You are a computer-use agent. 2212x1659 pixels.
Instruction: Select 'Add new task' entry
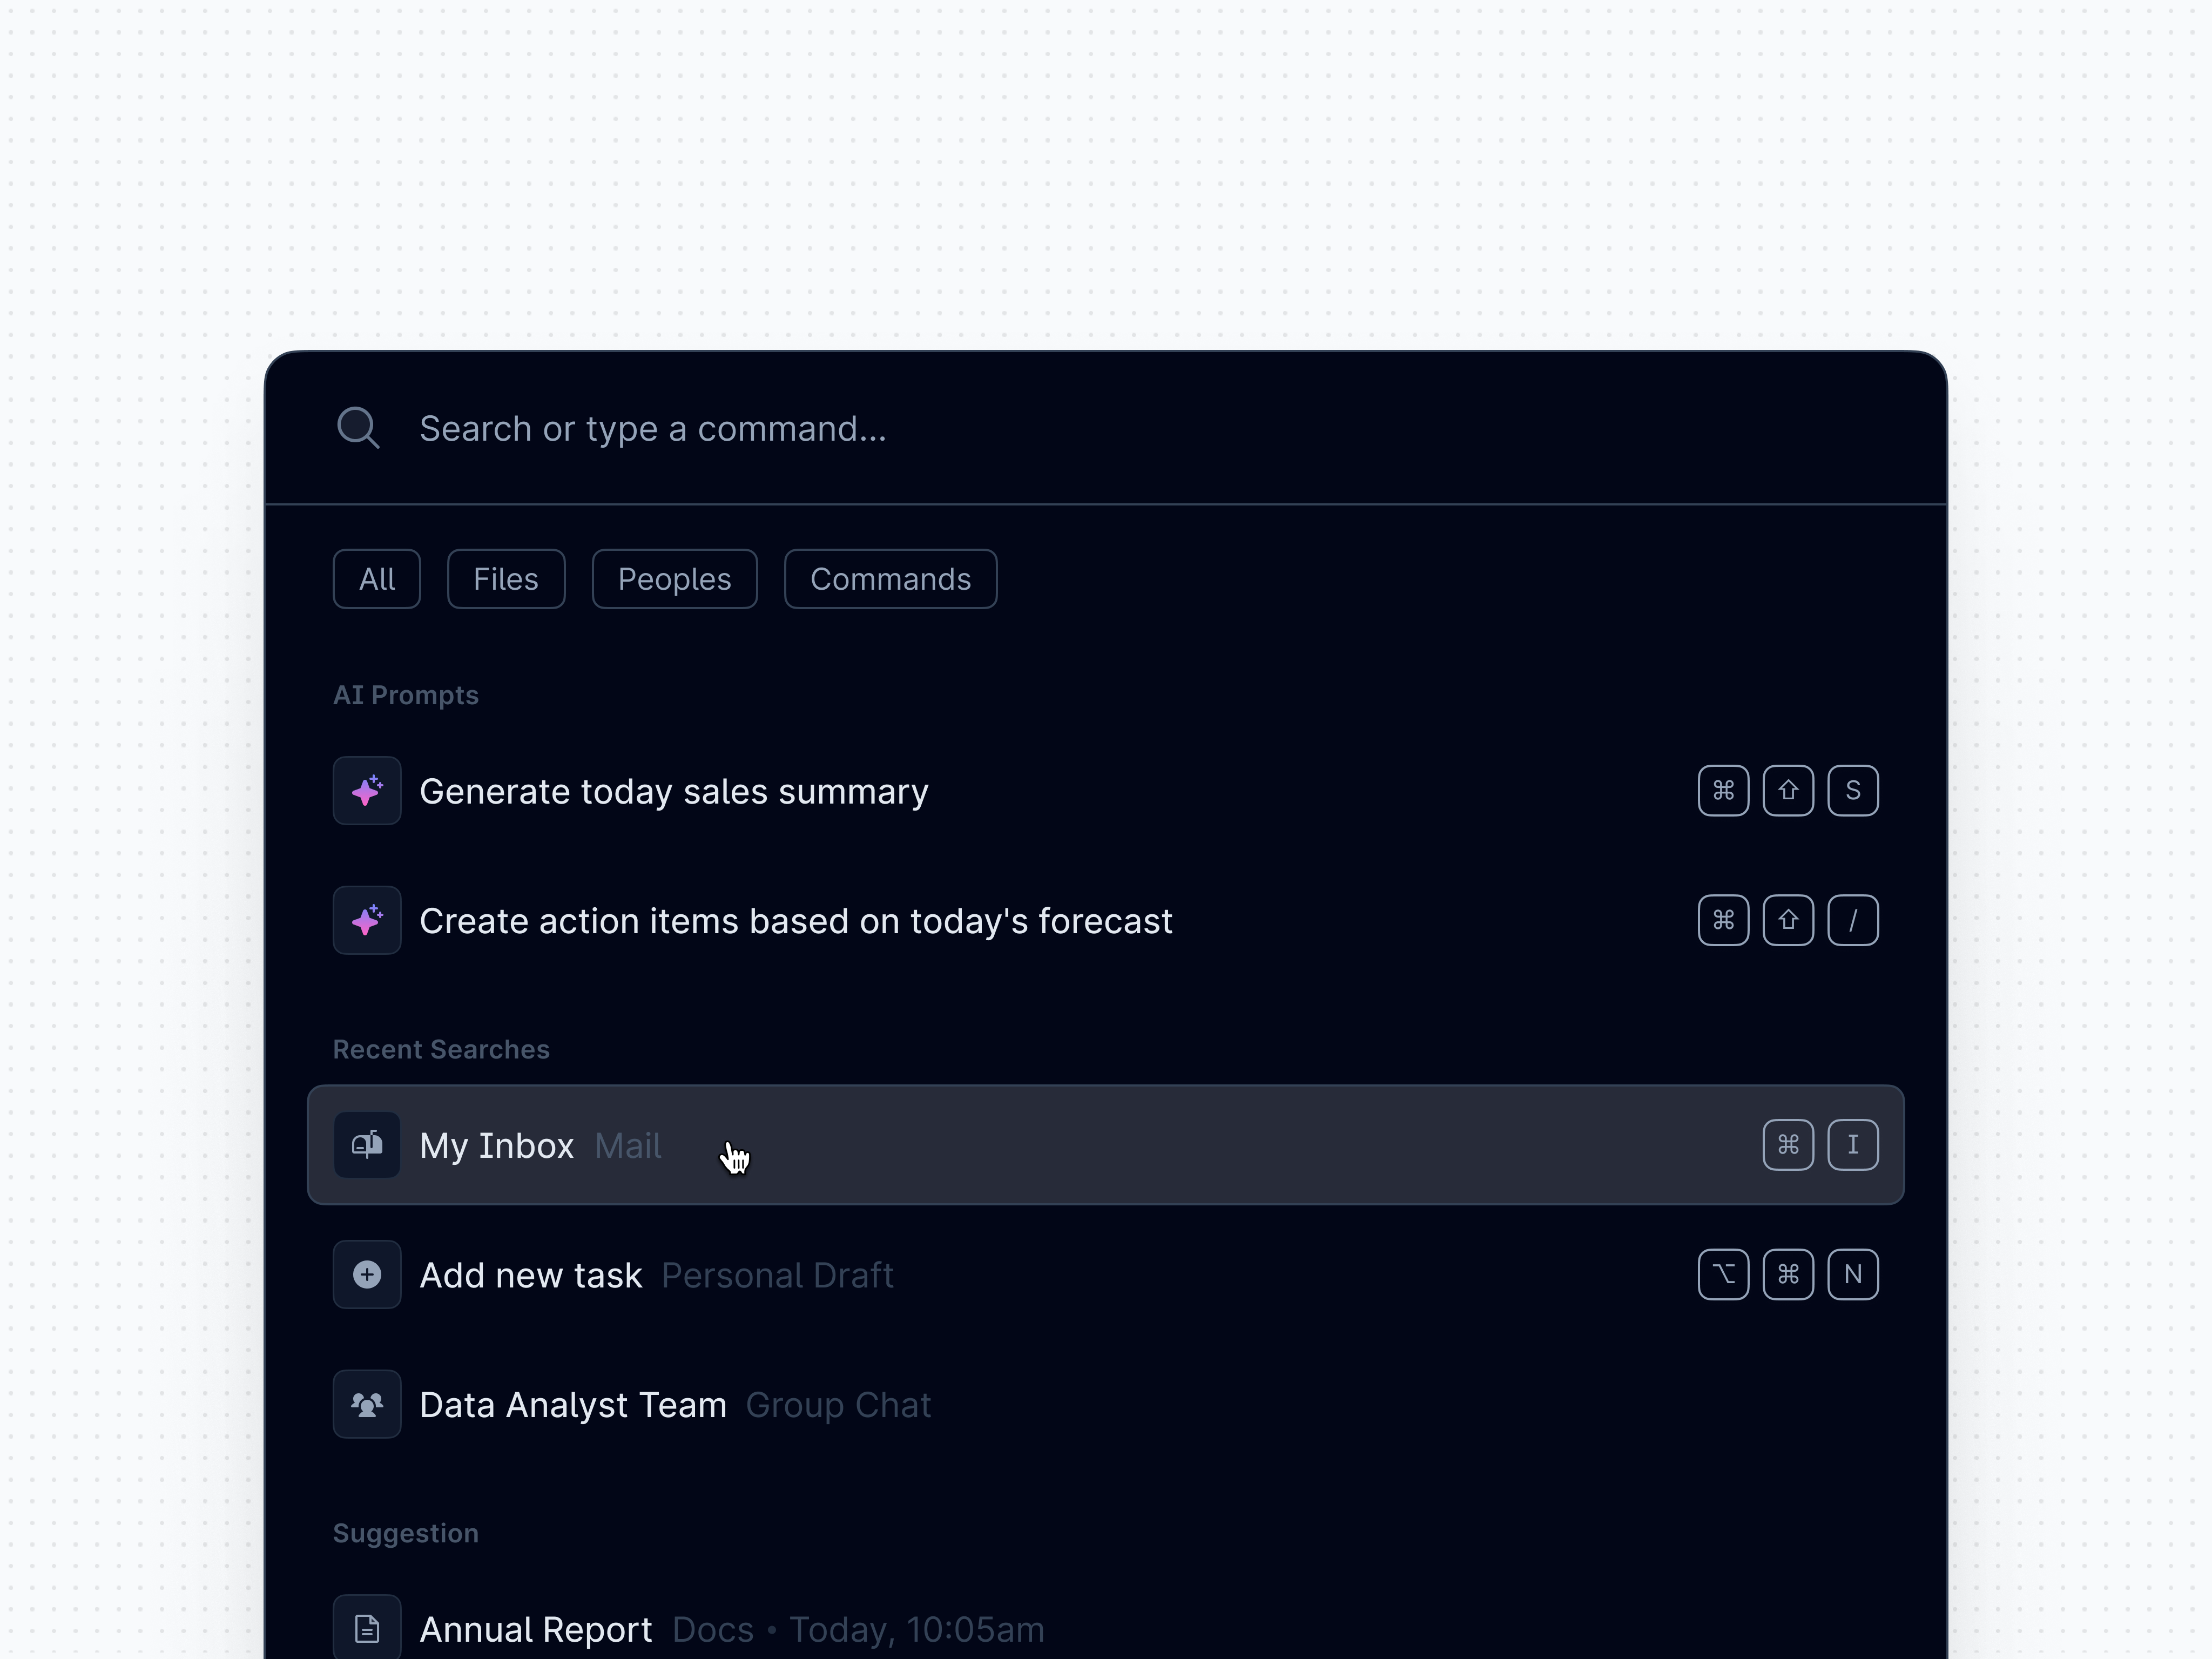point(1105,1275)
